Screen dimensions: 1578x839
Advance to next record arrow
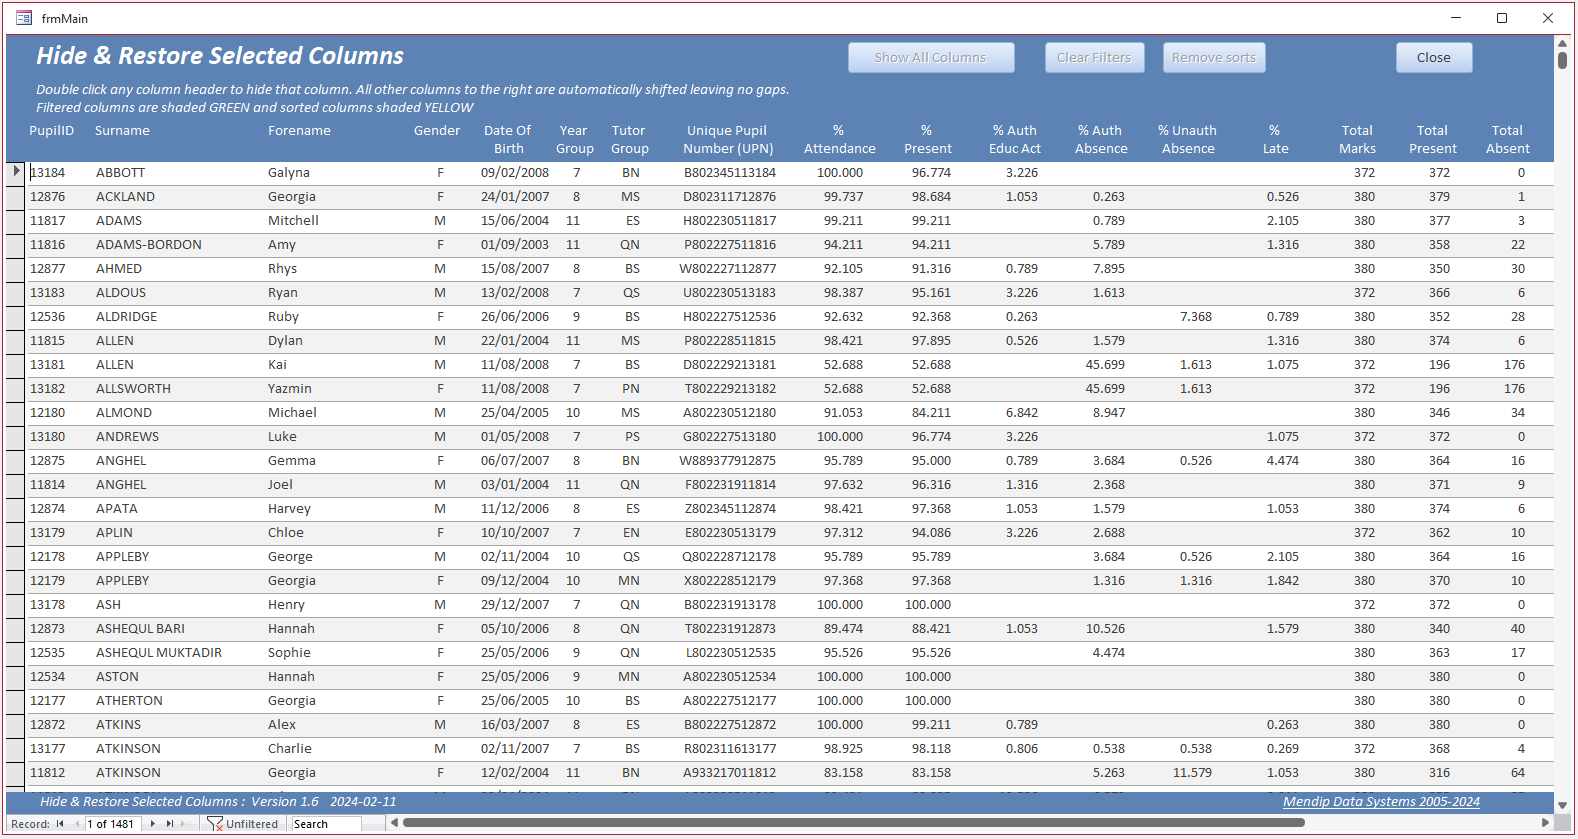(x=152, y=824)
